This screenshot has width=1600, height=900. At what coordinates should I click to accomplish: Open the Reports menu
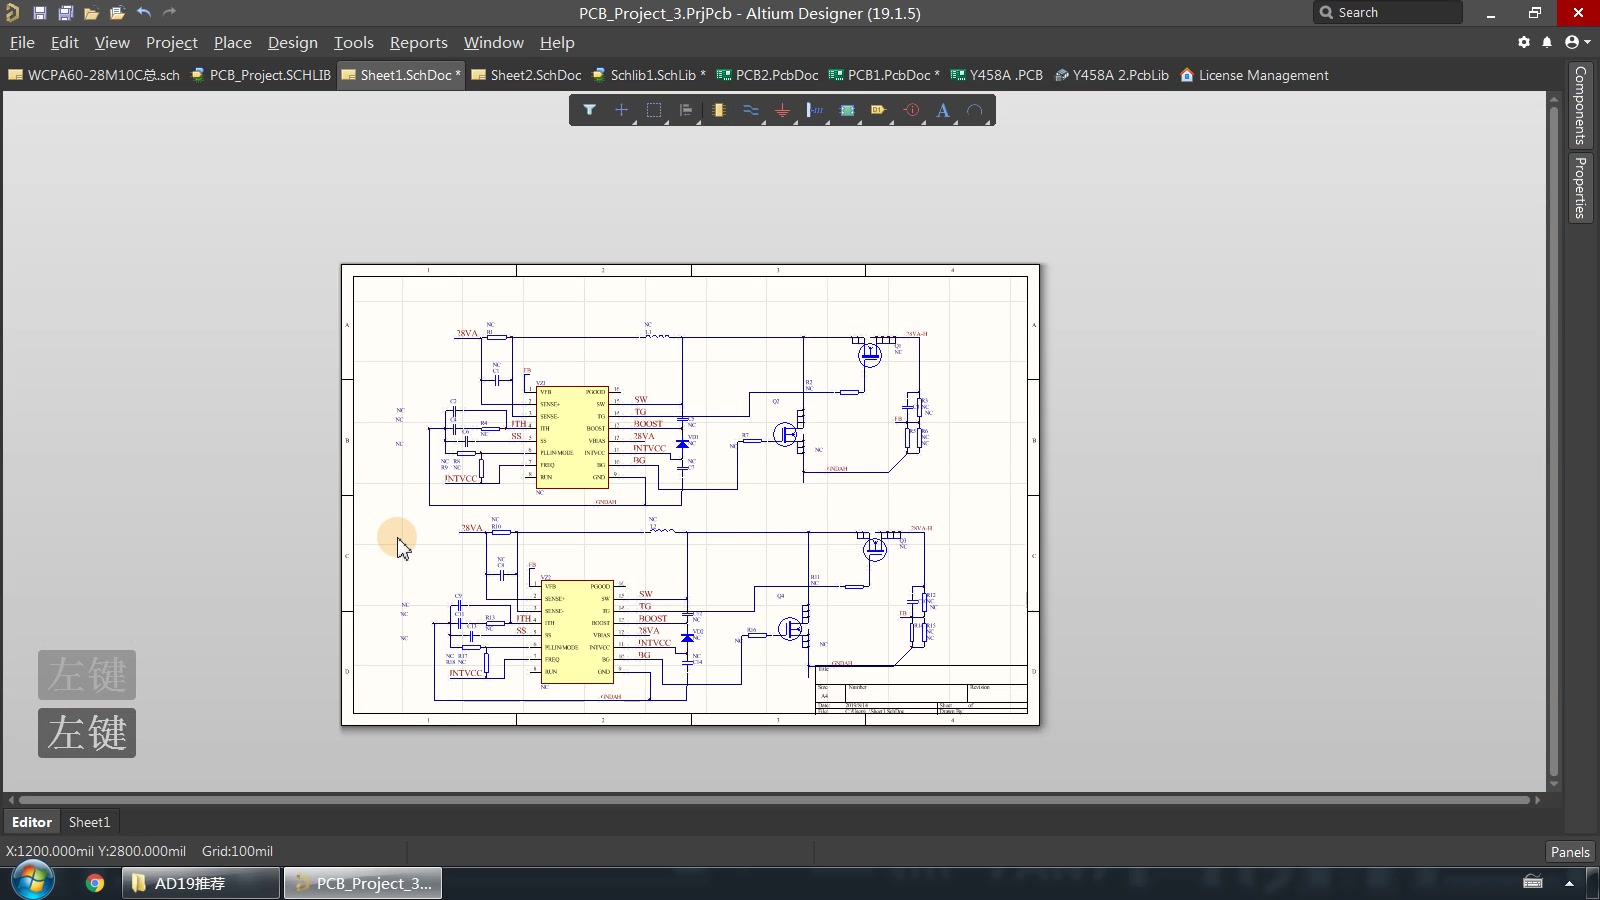click(418, 42)
